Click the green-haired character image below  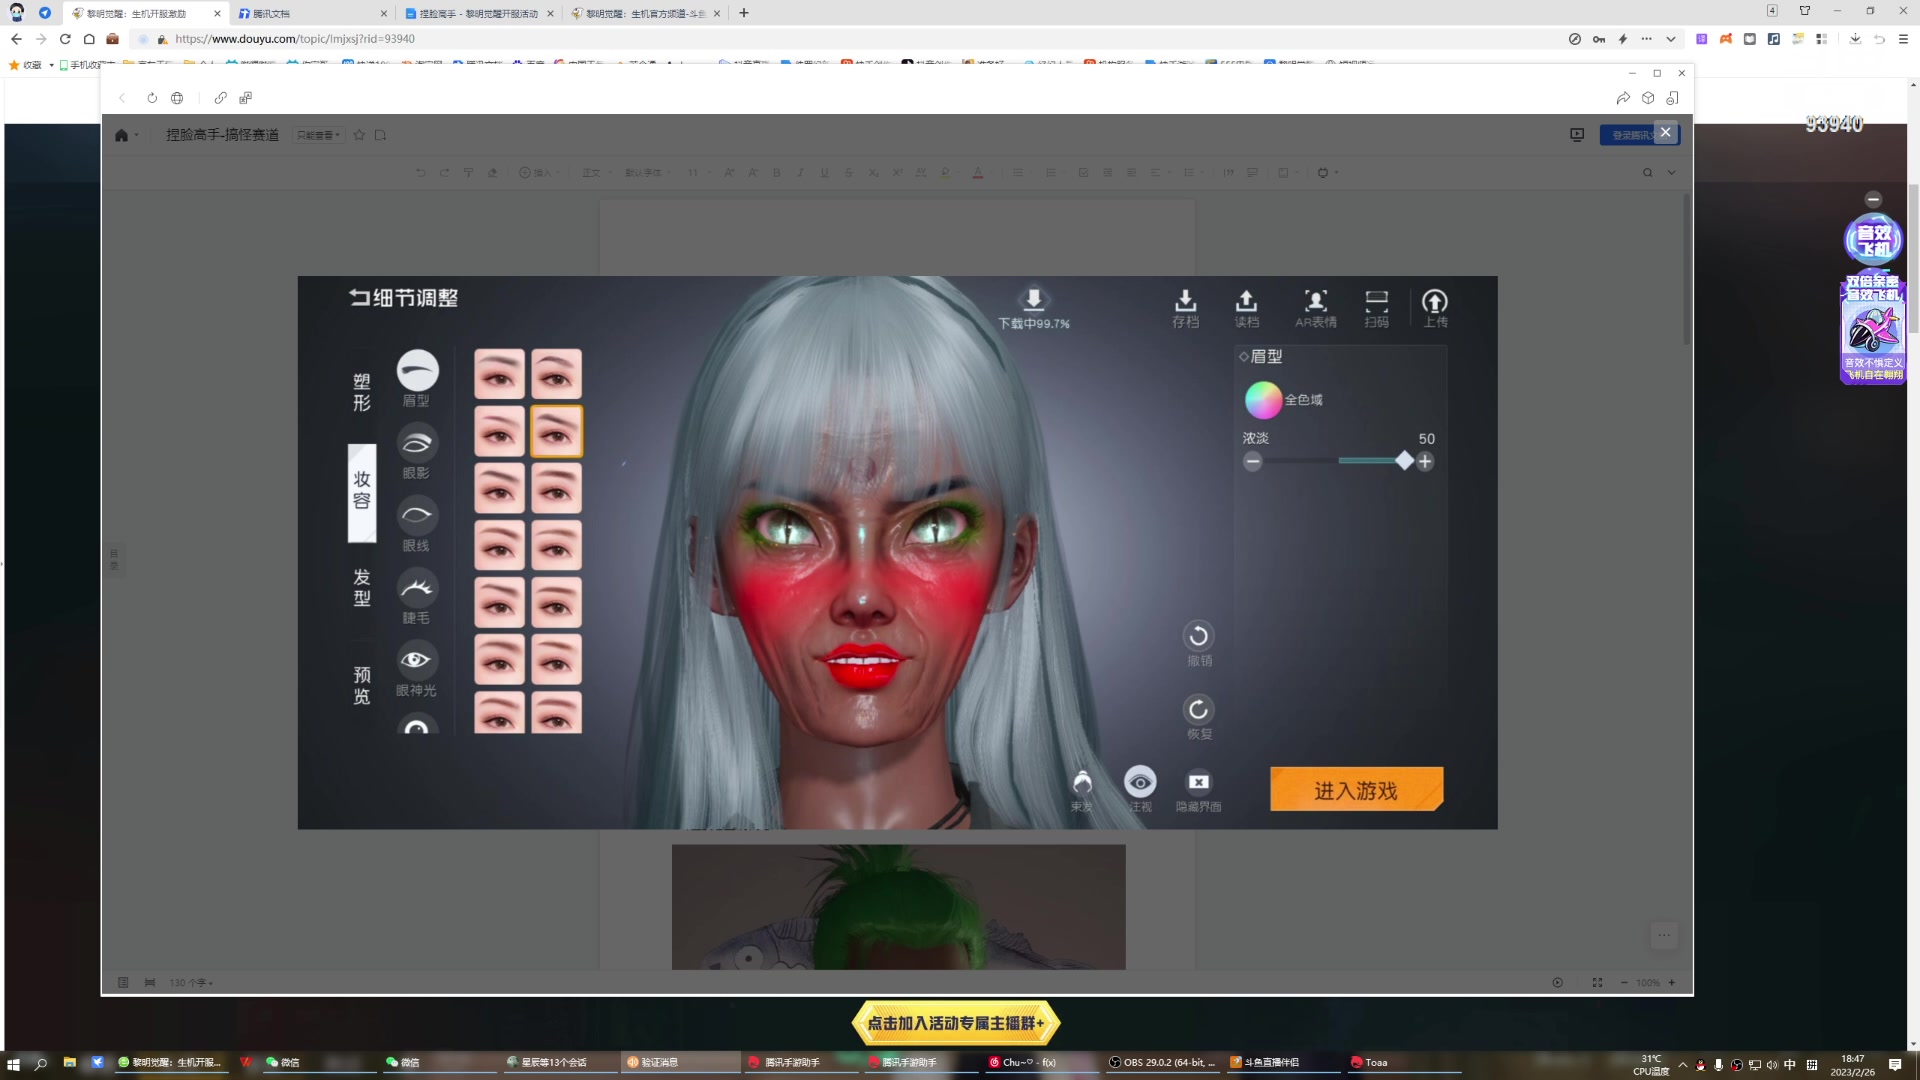[x=898, y=906]
